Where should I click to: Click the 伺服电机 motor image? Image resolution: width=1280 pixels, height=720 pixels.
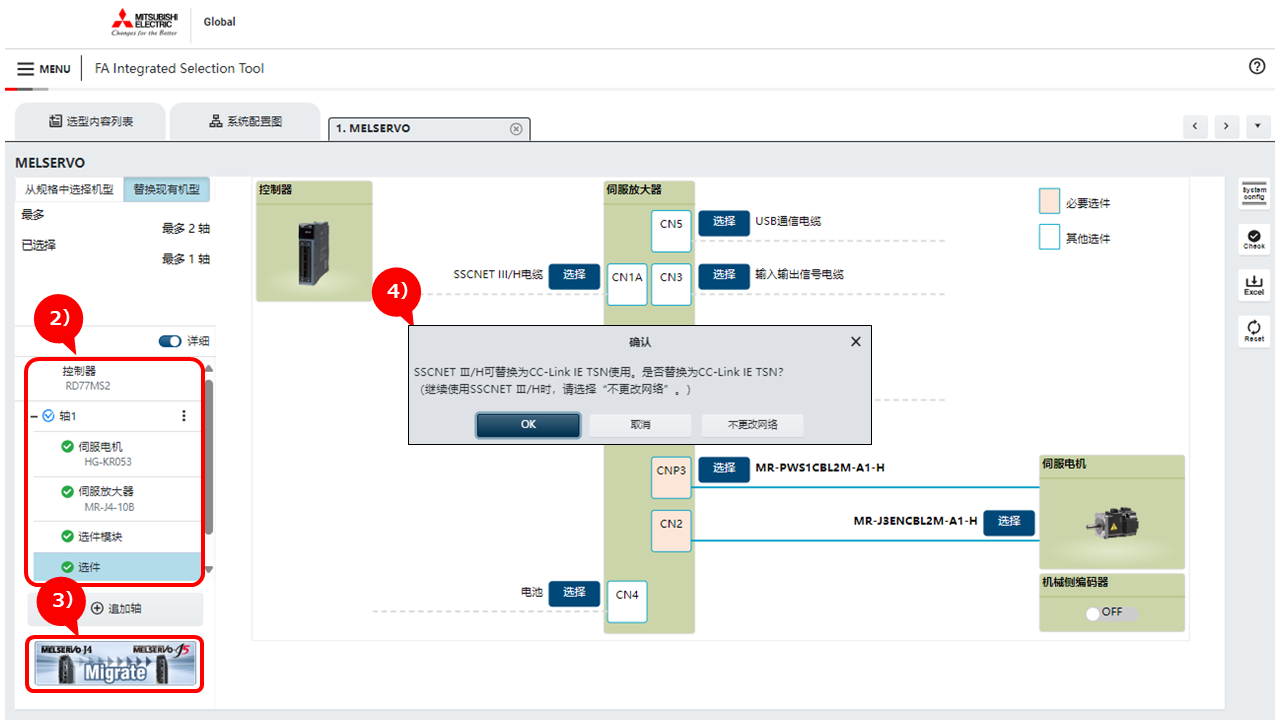click(1112, 522)
